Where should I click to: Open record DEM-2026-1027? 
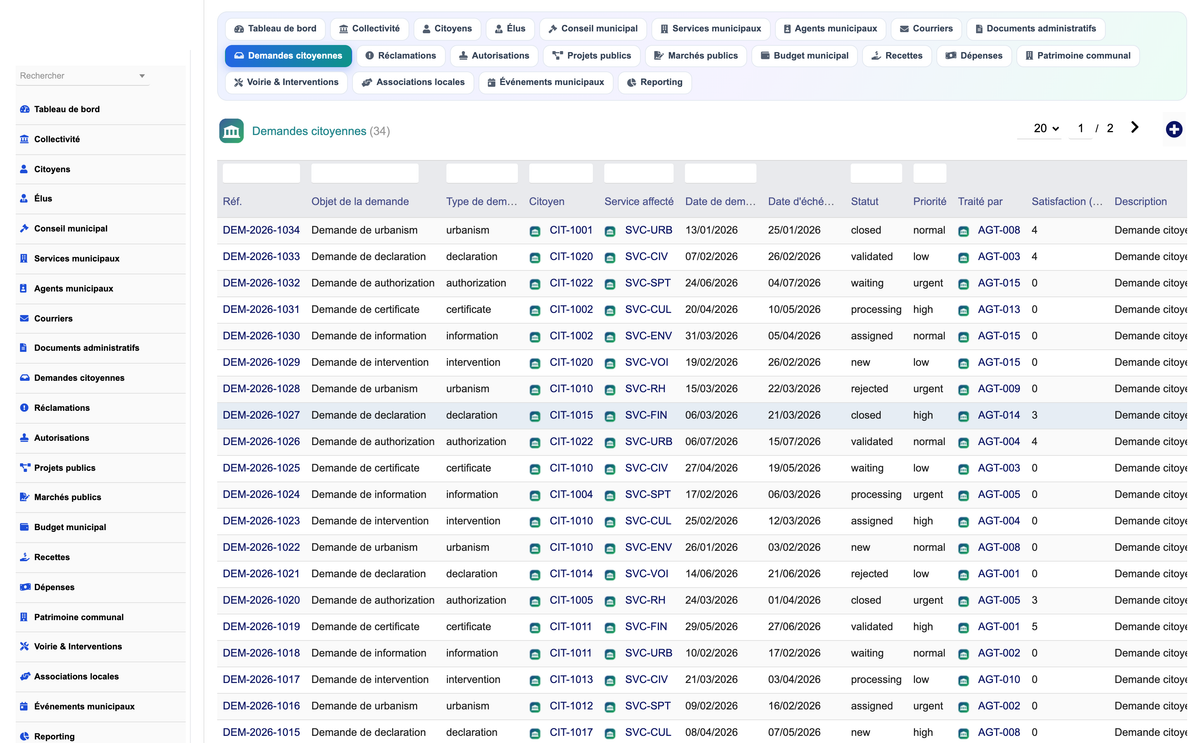coord(261,415)
